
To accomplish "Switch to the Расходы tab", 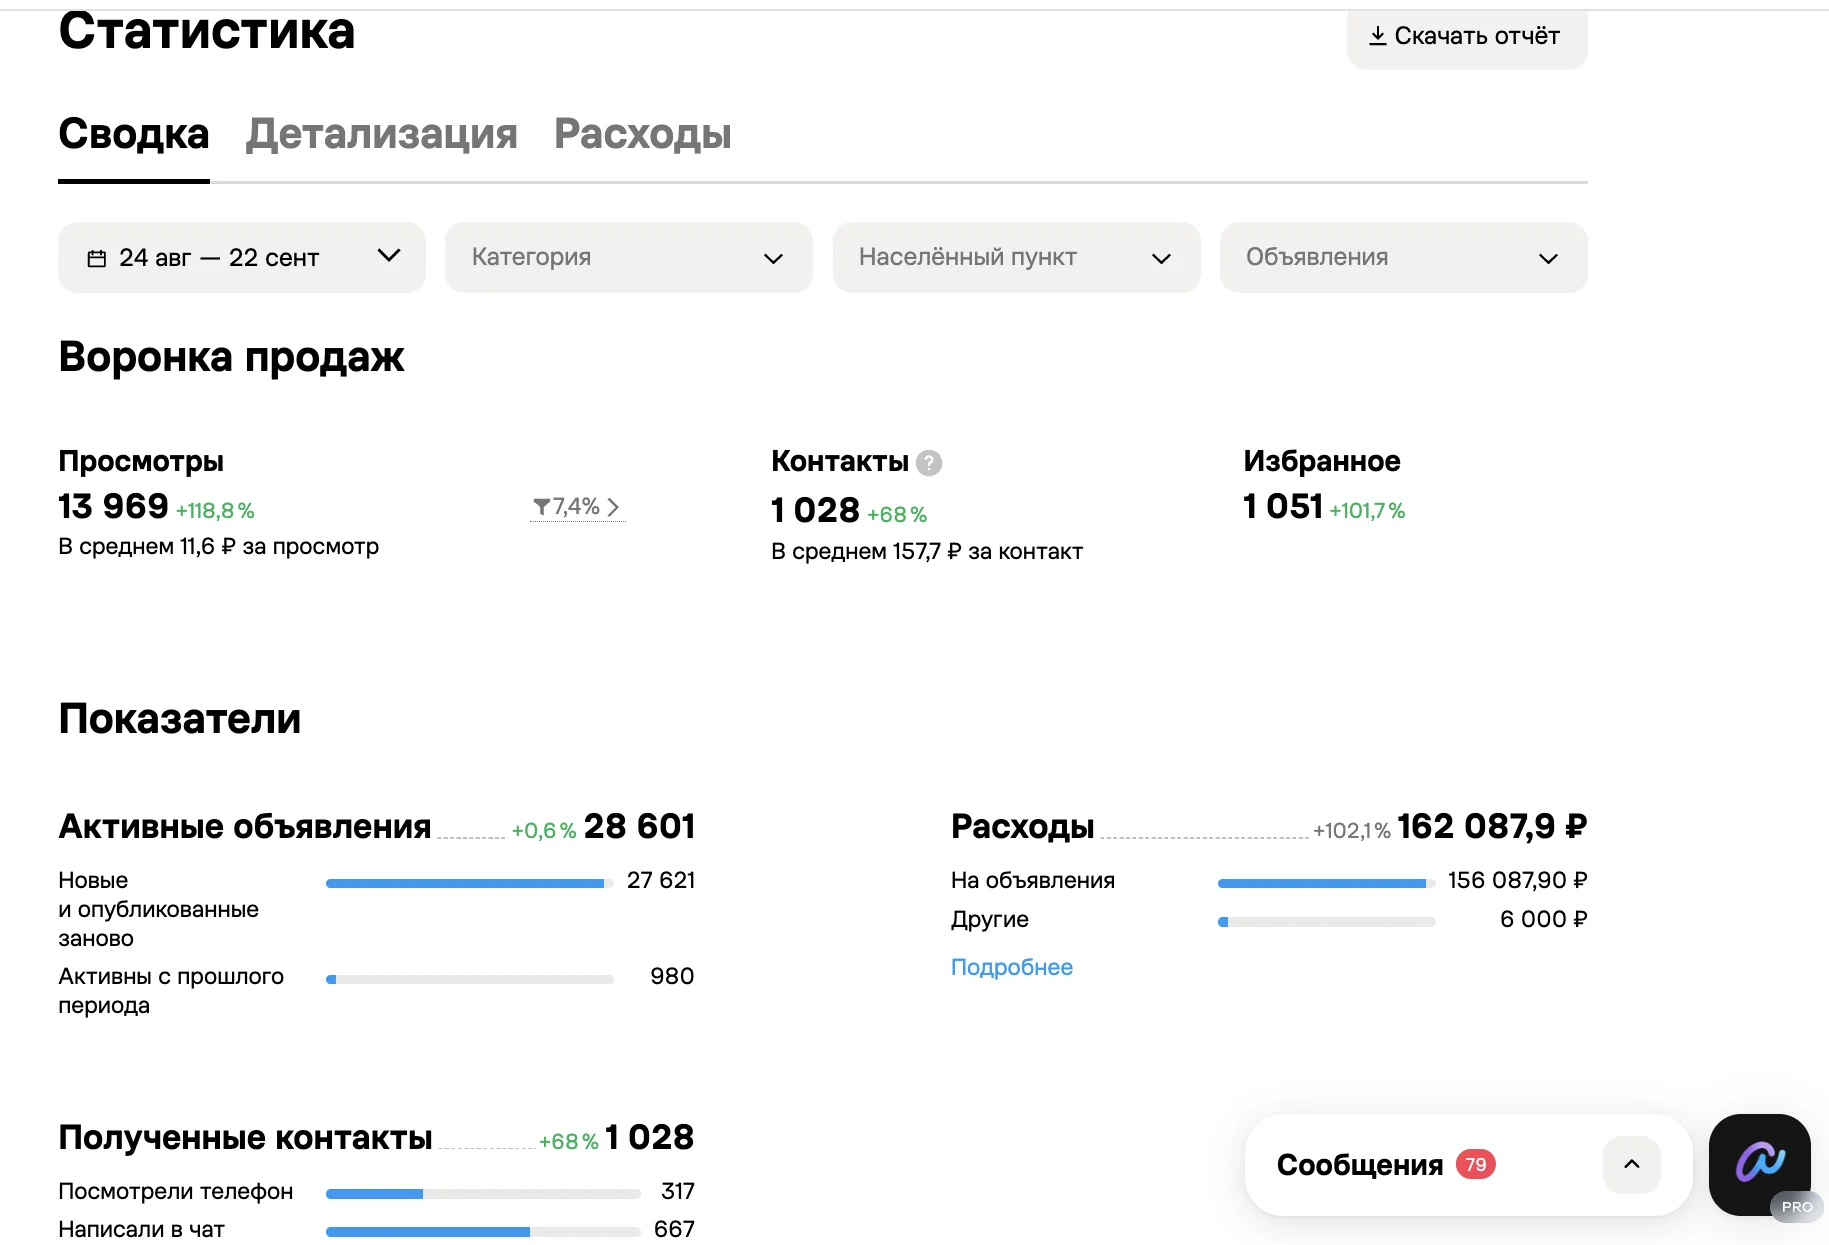I will coord(643,134).
